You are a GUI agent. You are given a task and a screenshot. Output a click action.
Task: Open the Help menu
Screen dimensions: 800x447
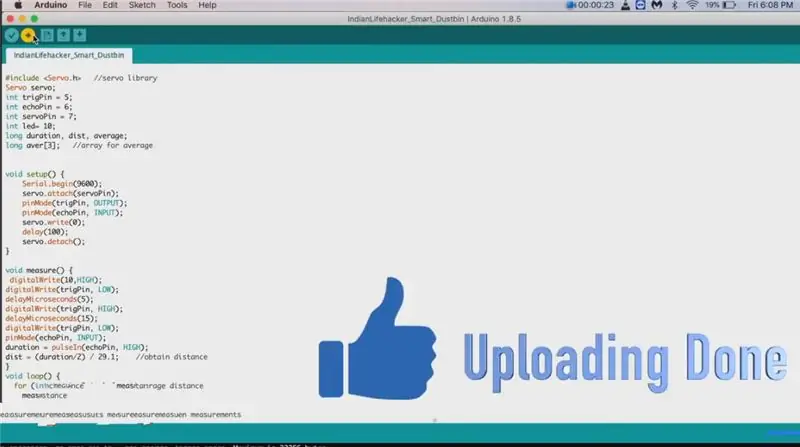click(x=207, y=5)
